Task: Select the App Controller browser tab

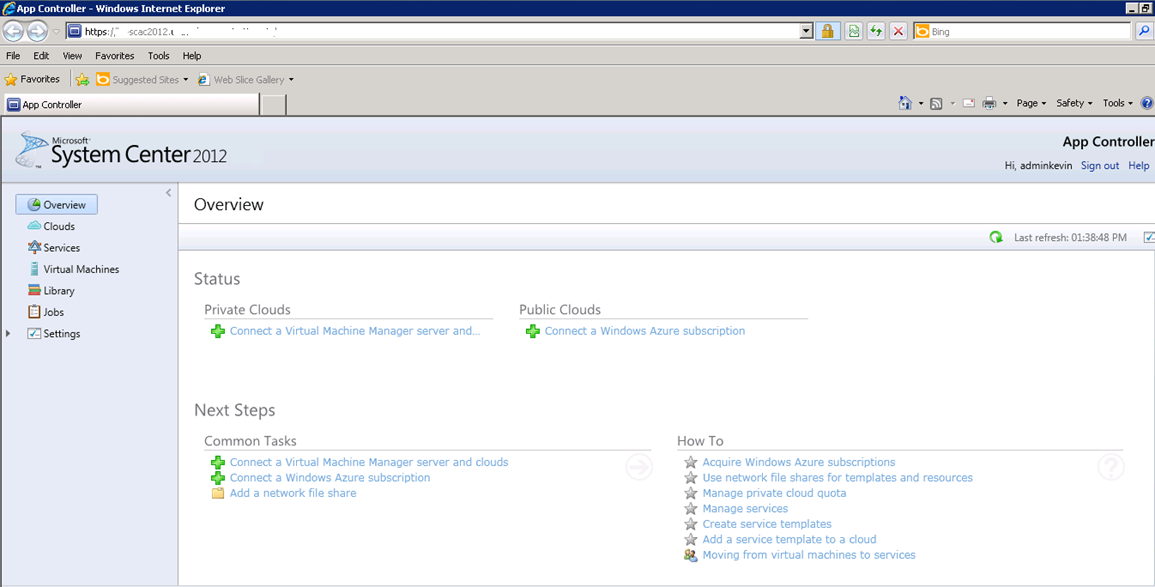Action: (x=132, y=105)
